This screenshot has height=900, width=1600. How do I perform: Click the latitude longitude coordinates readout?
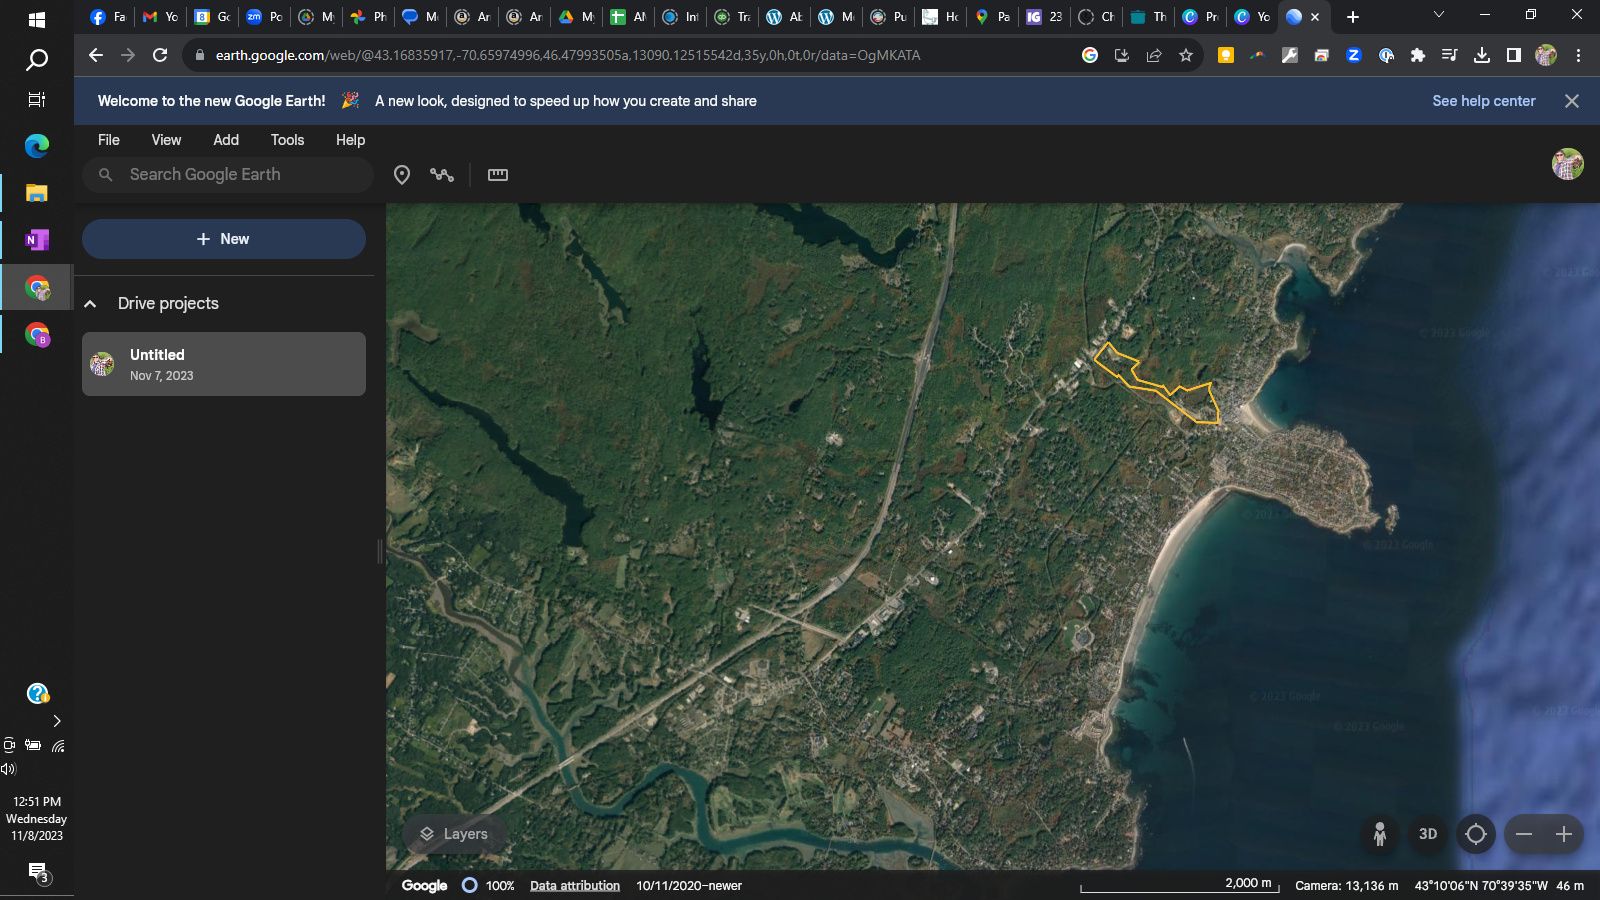tap(1481, 886)
